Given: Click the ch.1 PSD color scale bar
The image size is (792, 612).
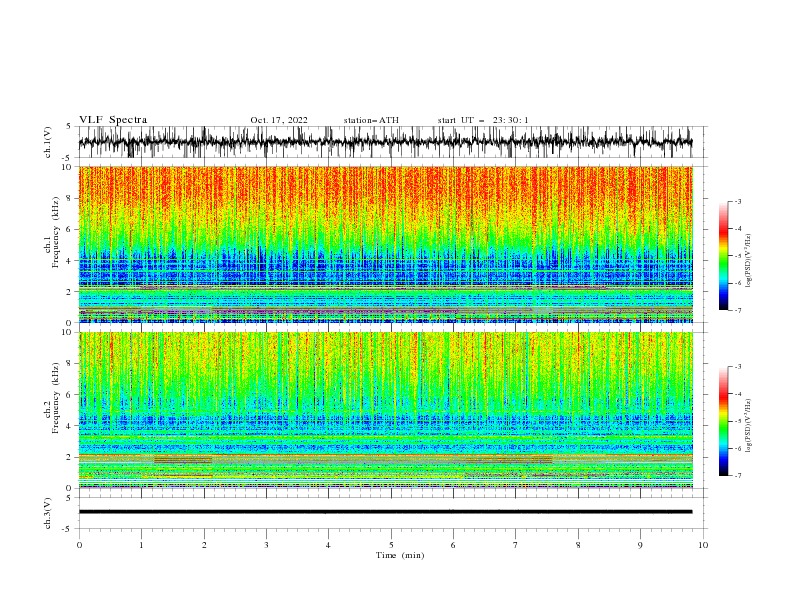Looking at the screenshot, I should coord(723,256).
